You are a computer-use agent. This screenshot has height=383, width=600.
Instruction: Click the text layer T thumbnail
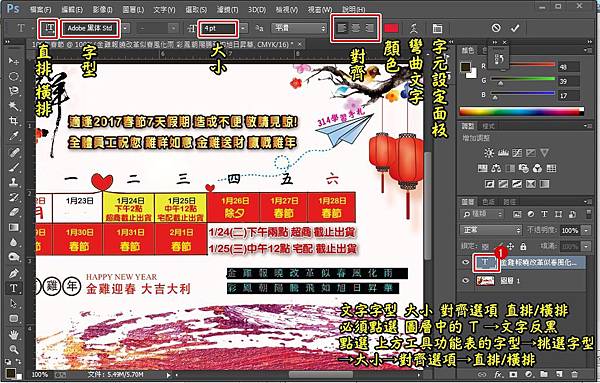[485, 262]
